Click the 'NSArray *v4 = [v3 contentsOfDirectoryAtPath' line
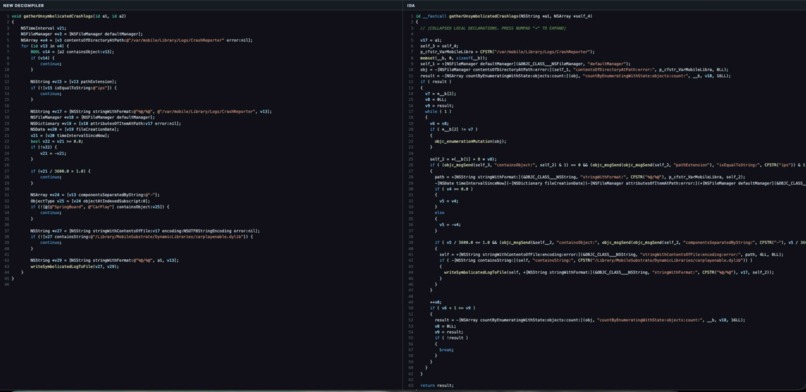Viewport: 806px width, 392px height. coord(137,40)
